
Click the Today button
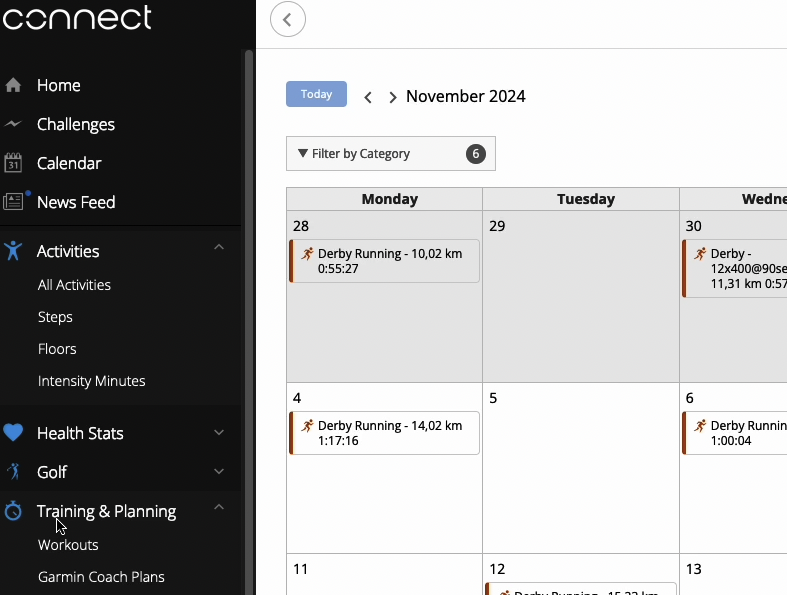click(x=316, y=94)
